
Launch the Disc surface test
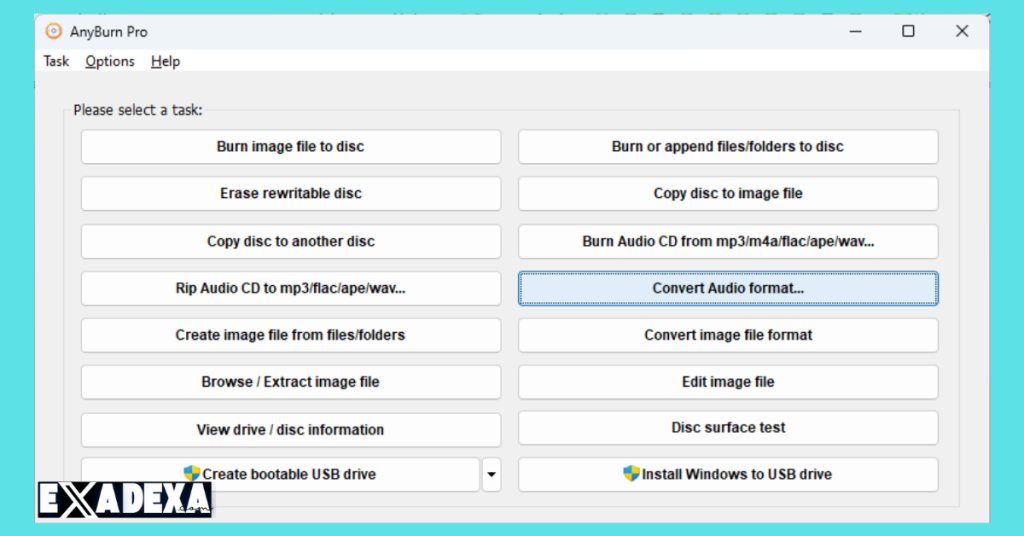727,428
